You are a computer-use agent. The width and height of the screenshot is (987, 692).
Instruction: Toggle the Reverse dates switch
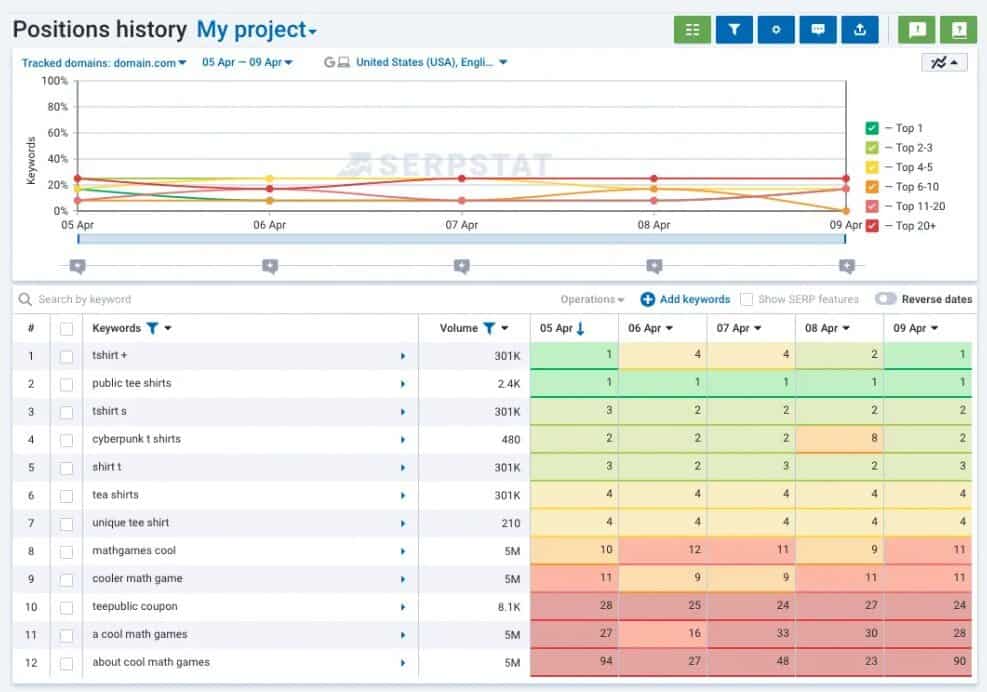(886, 299)
